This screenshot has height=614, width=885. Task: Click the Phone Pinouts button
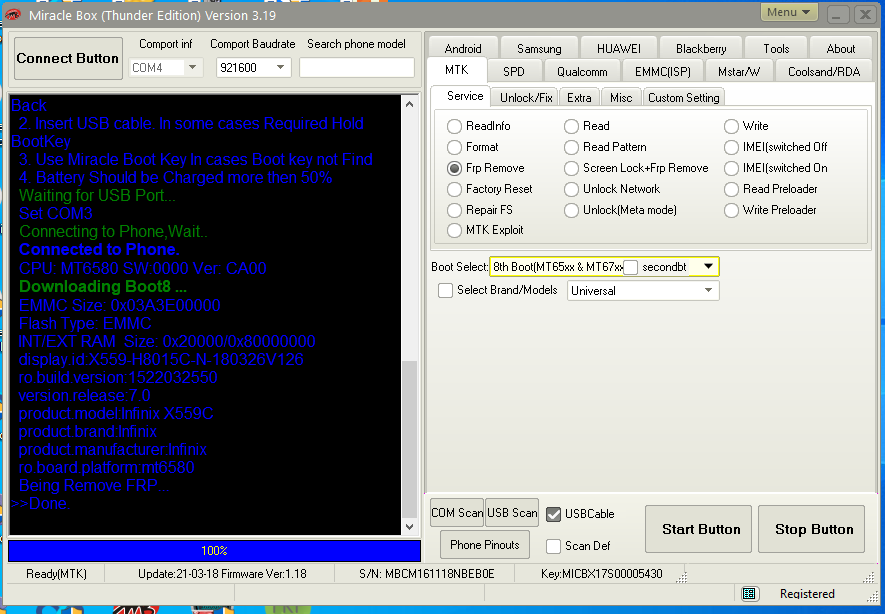[x=485, y=545]
